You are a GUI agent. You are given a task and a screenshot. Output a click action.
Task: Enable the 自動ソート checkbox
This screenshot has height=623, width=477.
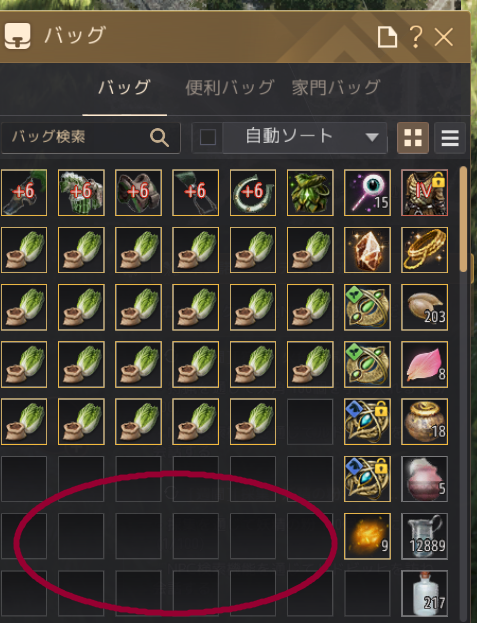point(208,137)
